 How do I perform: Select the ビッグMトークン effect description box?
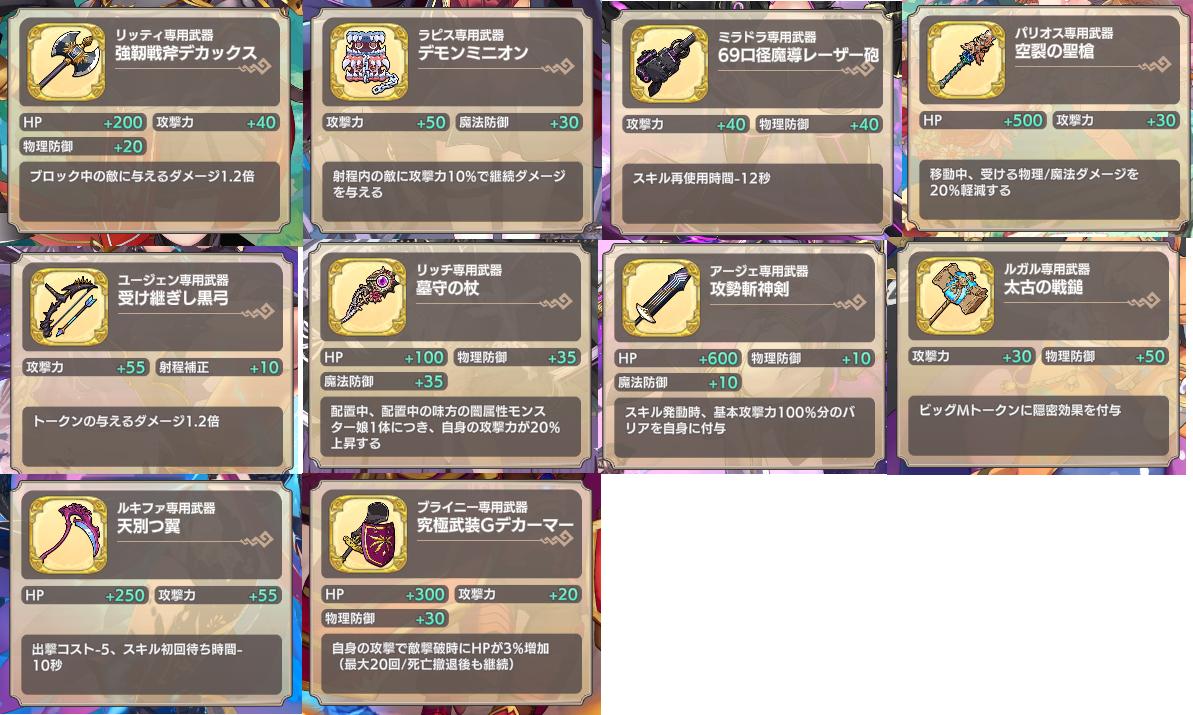click(1038, 426)
